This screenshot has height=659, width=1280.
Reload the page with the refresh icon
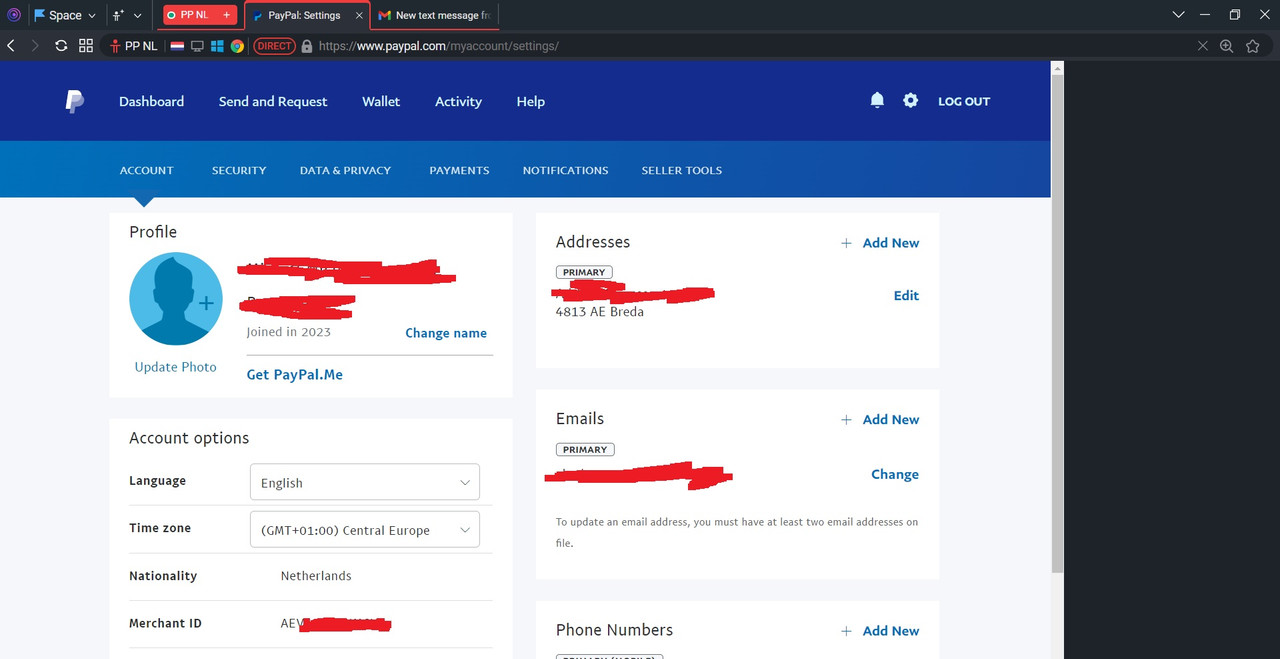coord(61,46)
